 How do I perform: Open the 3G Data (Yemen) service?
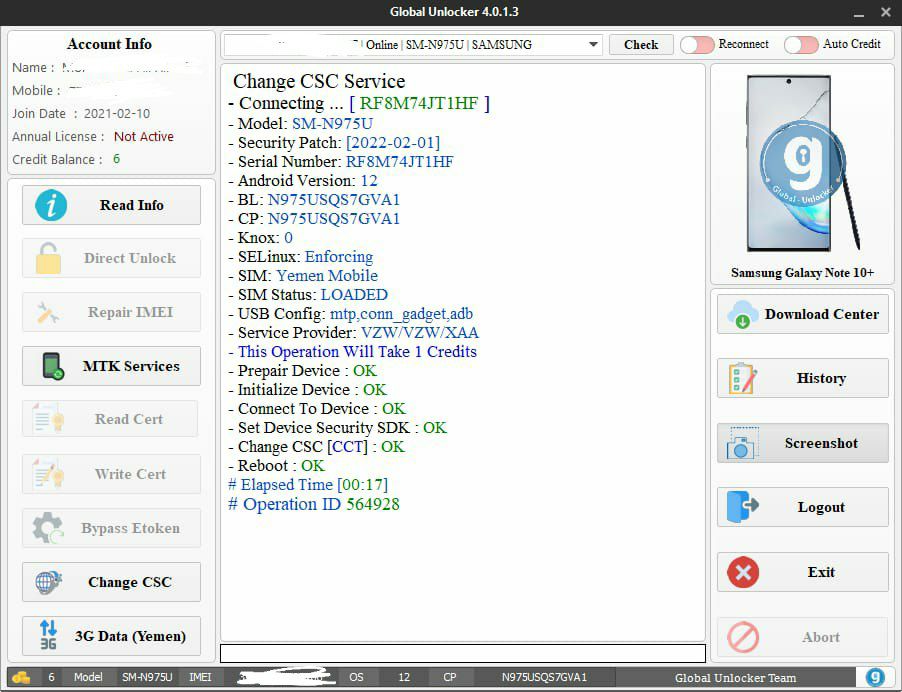(x=112, y=636)
